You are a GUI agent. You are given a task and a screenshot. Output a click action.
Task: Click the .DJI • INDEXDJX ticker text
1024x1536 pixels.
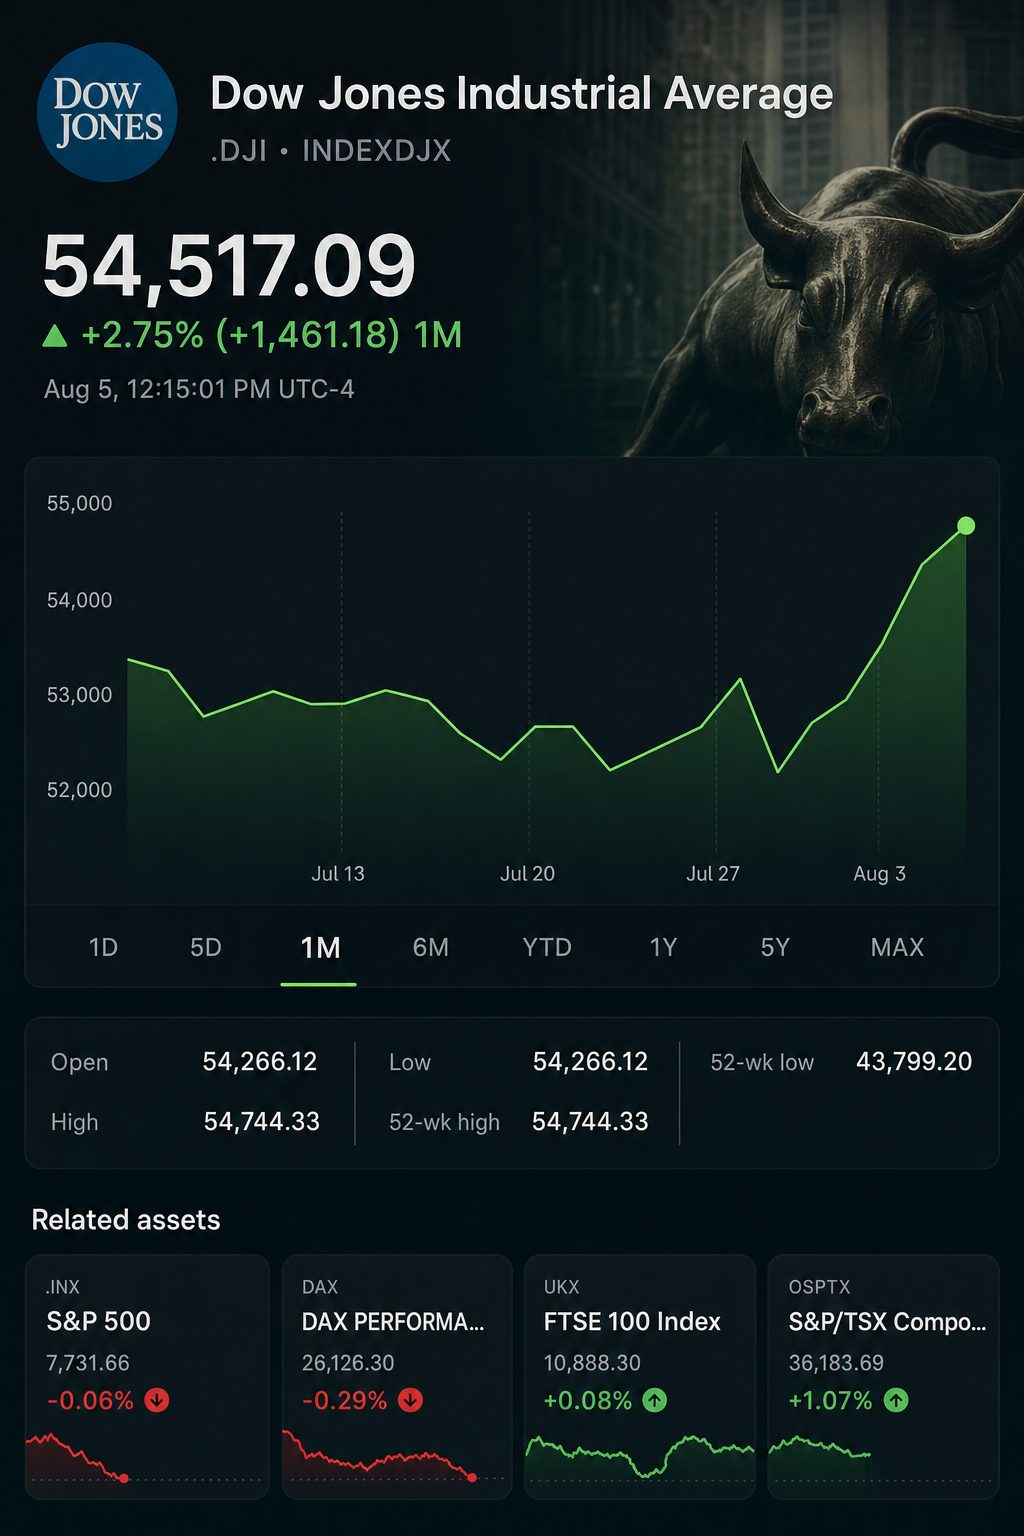click(x=331, y=151)
